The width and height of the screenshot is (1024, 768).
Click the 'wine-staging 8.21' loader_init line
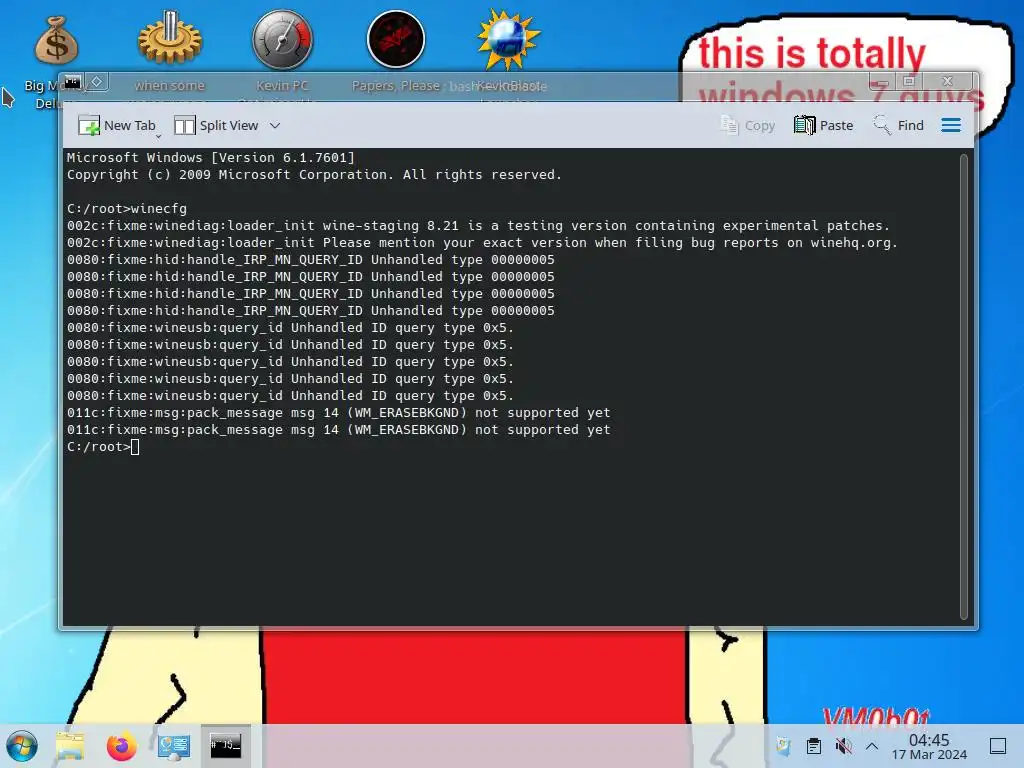pyautogui.click(x=478, y=225)
